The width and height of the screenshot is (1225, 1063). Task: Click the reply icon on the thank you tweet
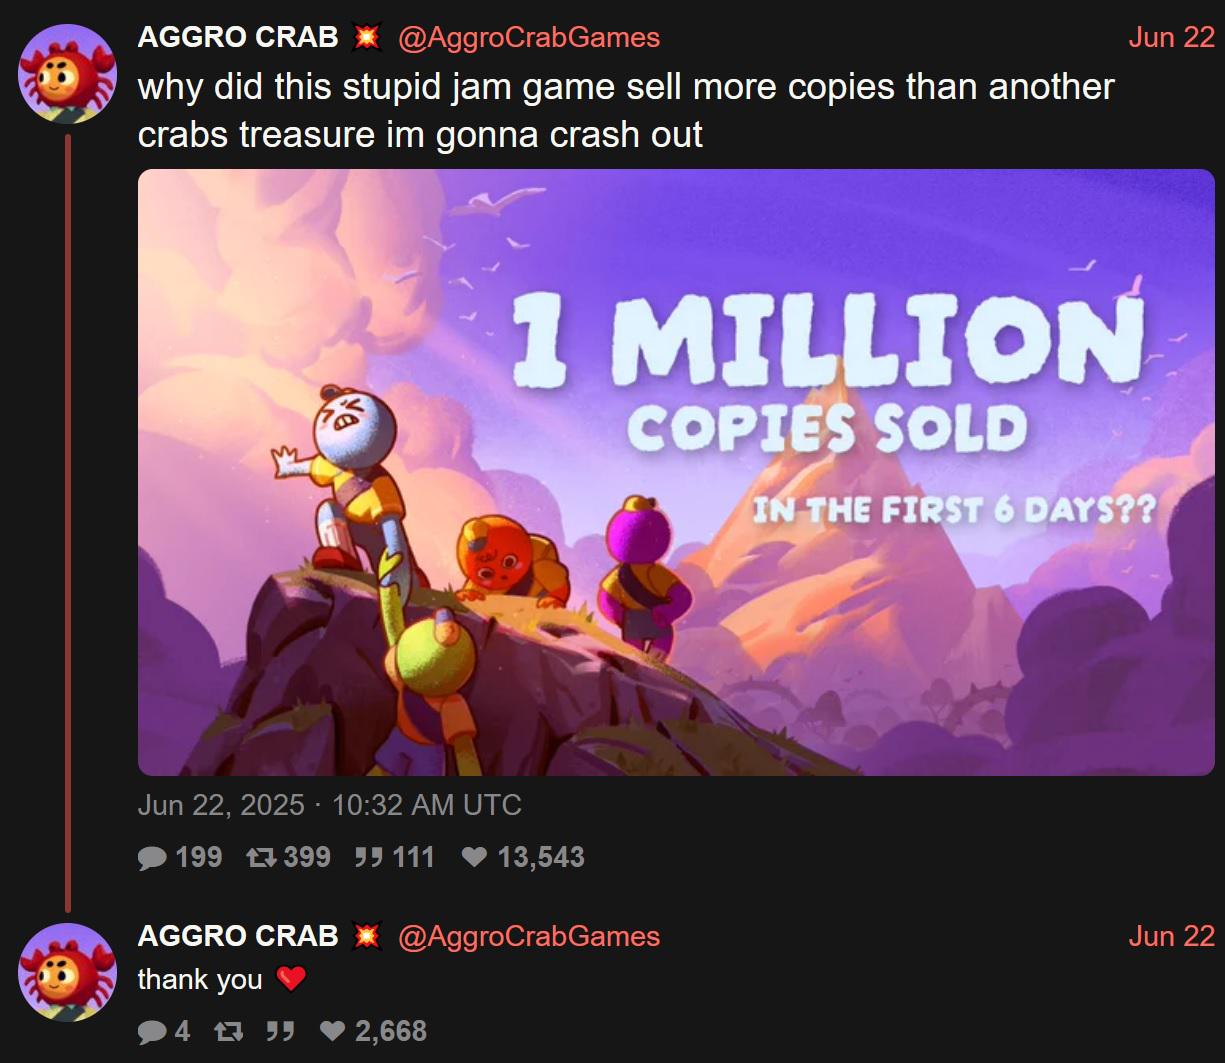[152, 1031]
